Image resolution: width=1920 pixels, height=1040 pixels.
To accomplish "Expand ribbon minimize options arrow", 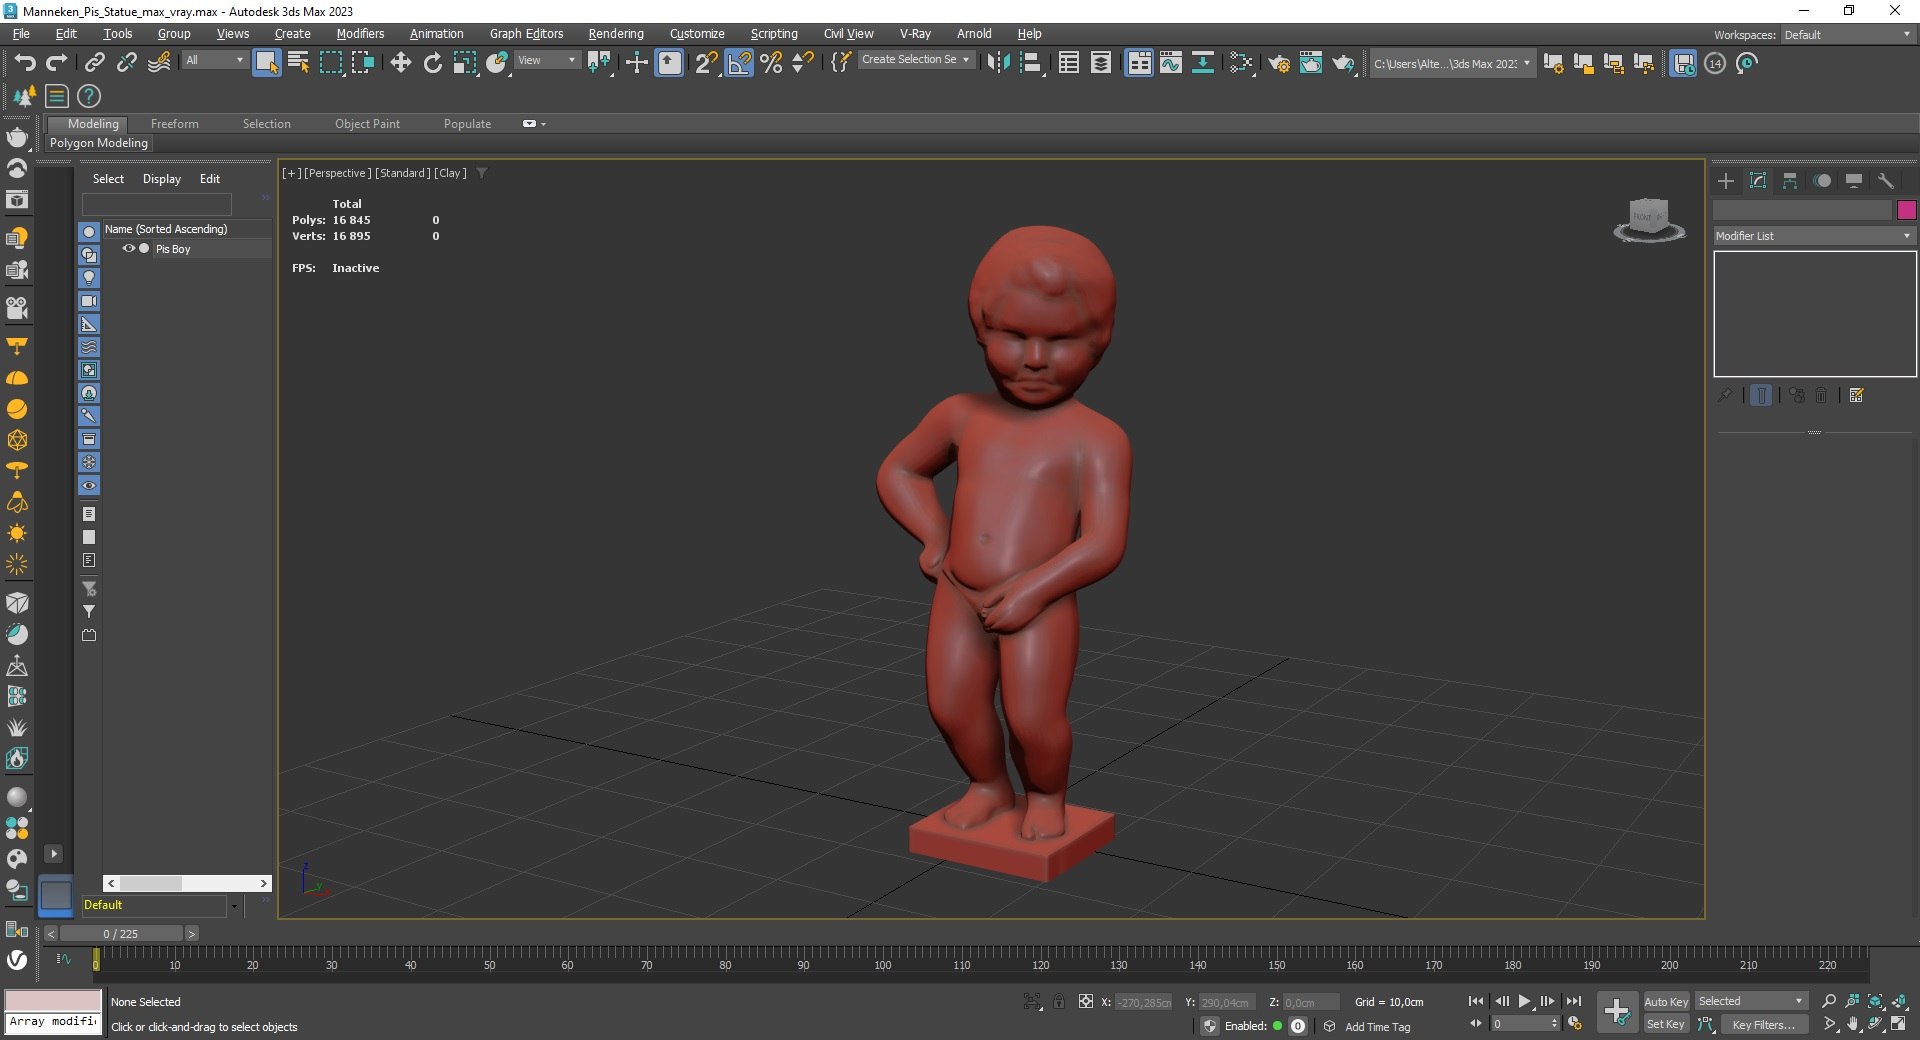I will coord(543,124).
